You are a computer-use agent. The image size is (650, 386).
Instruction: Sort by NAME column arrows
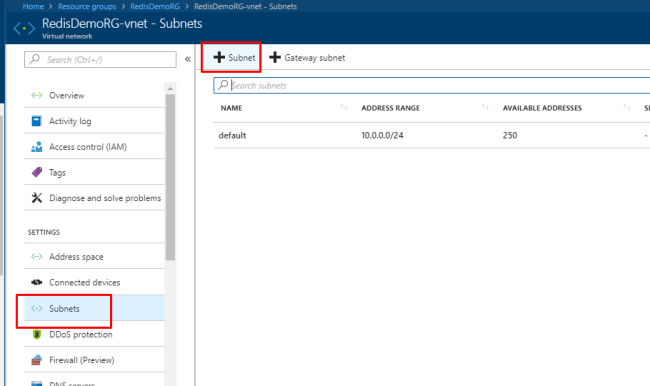[344, 107]
